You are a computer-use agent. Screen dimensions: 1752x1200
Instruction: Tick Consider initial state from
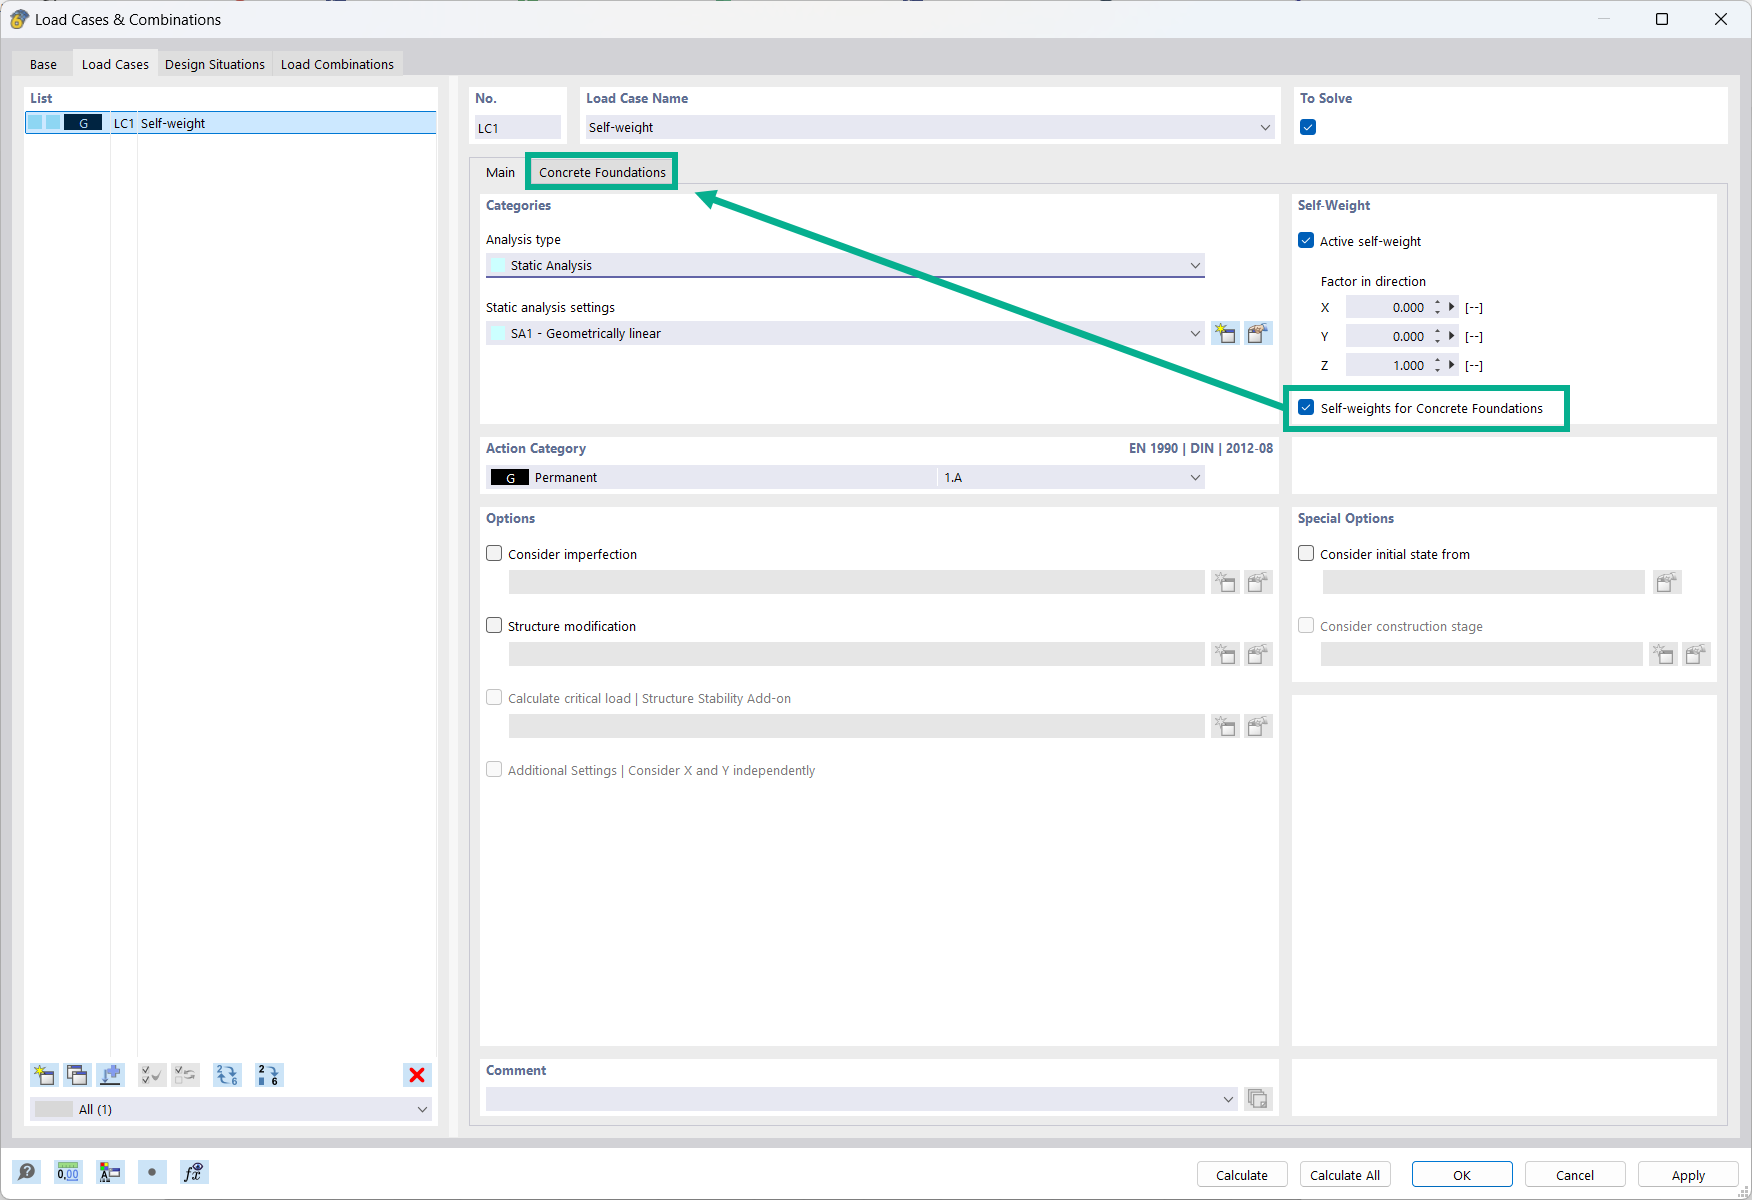(x=1306, y=553)
